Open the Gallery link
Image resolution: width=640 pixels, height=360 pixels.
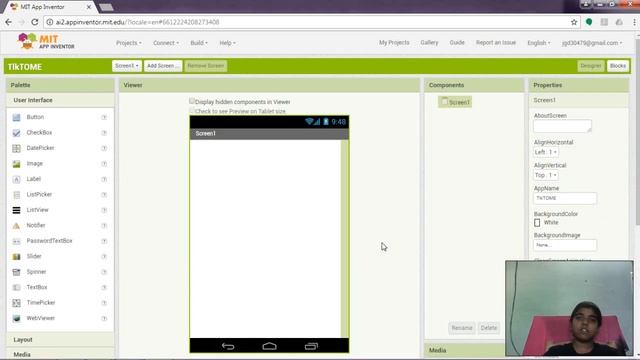(x=429, y=42)
